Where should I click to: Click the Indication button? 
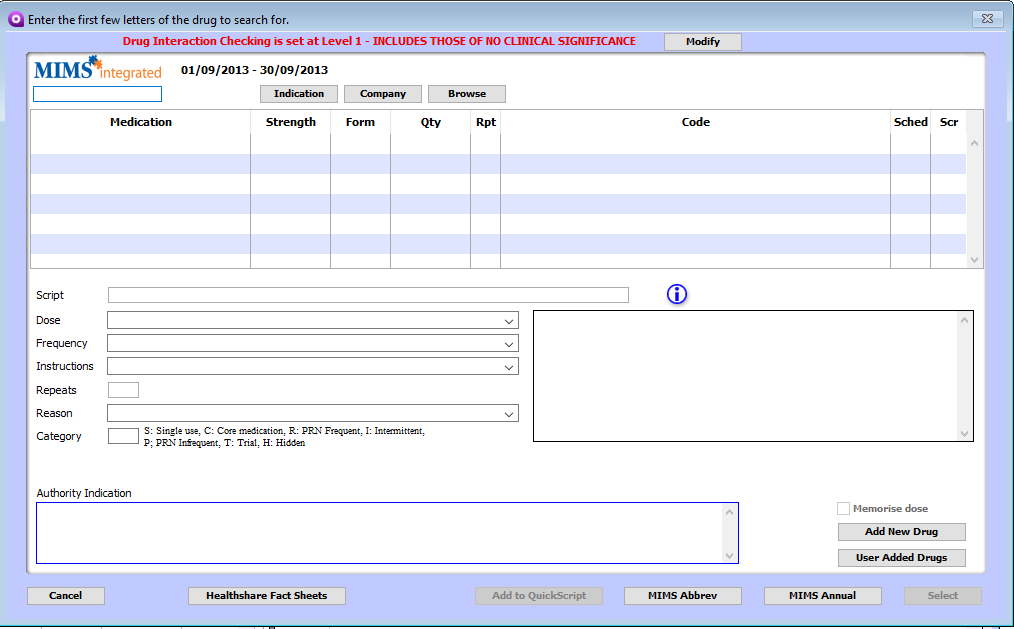point(298,93)
